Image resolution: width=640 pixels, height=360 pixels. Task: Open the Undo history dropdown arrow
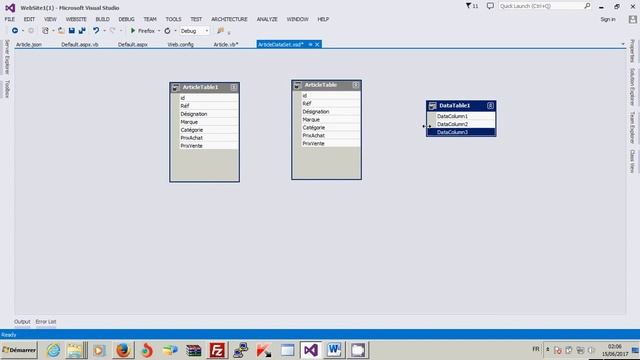(x=104, y=31)
